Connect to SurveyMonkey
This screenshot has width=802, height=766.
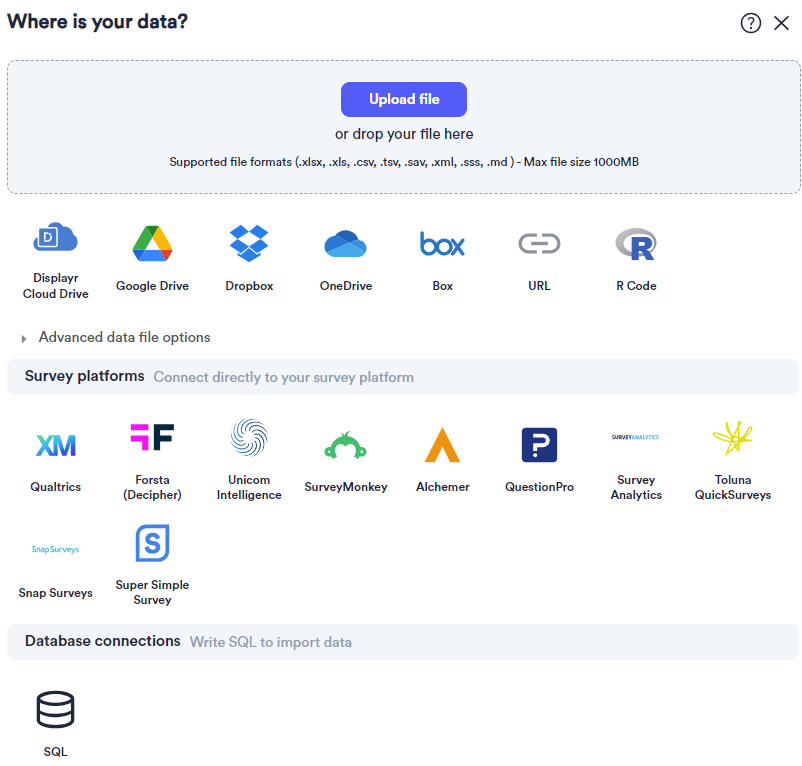(346, 460)
